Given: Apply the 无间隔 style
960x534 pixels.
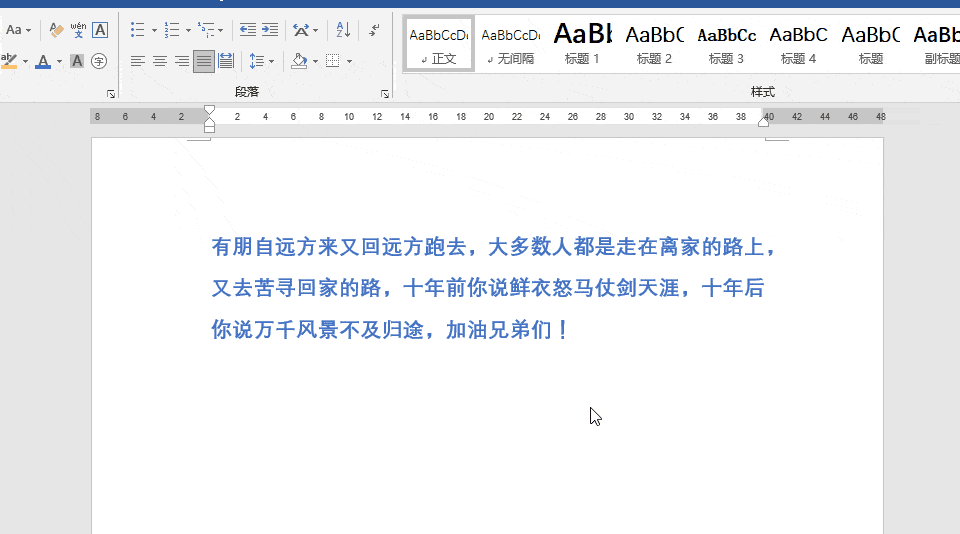Looking at the screenshot, I should point(511,43).
